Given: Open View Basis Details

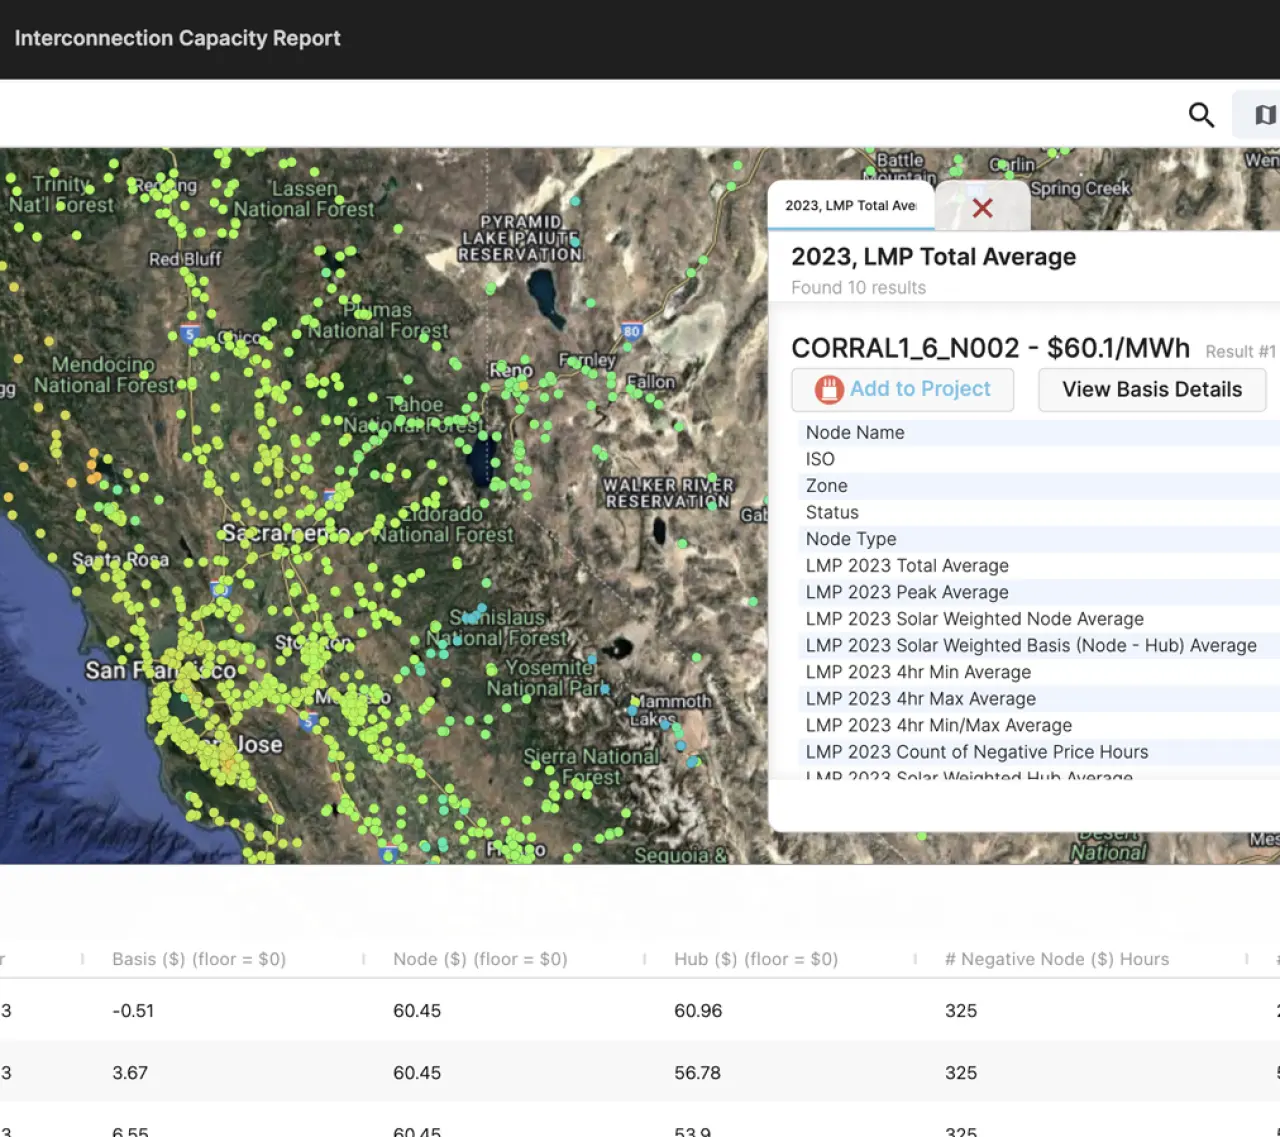Looking at the screenshot, I should pos(1152,389).
